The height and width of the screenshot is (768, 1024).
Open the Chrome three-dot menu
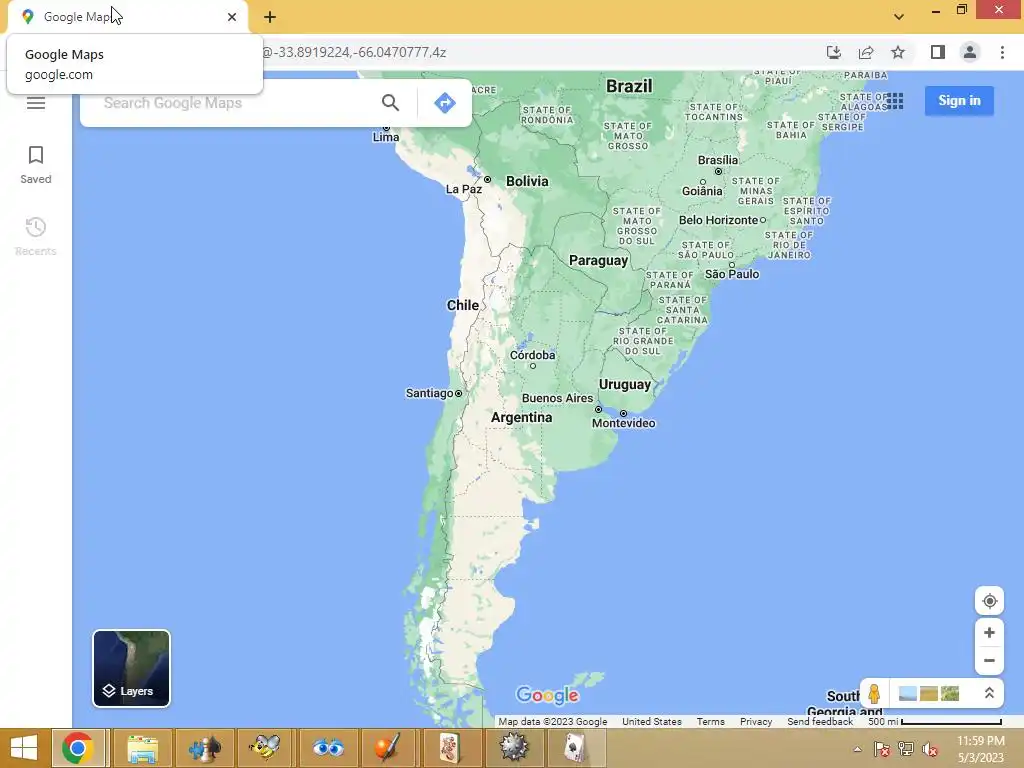(x=1002, y=52)
